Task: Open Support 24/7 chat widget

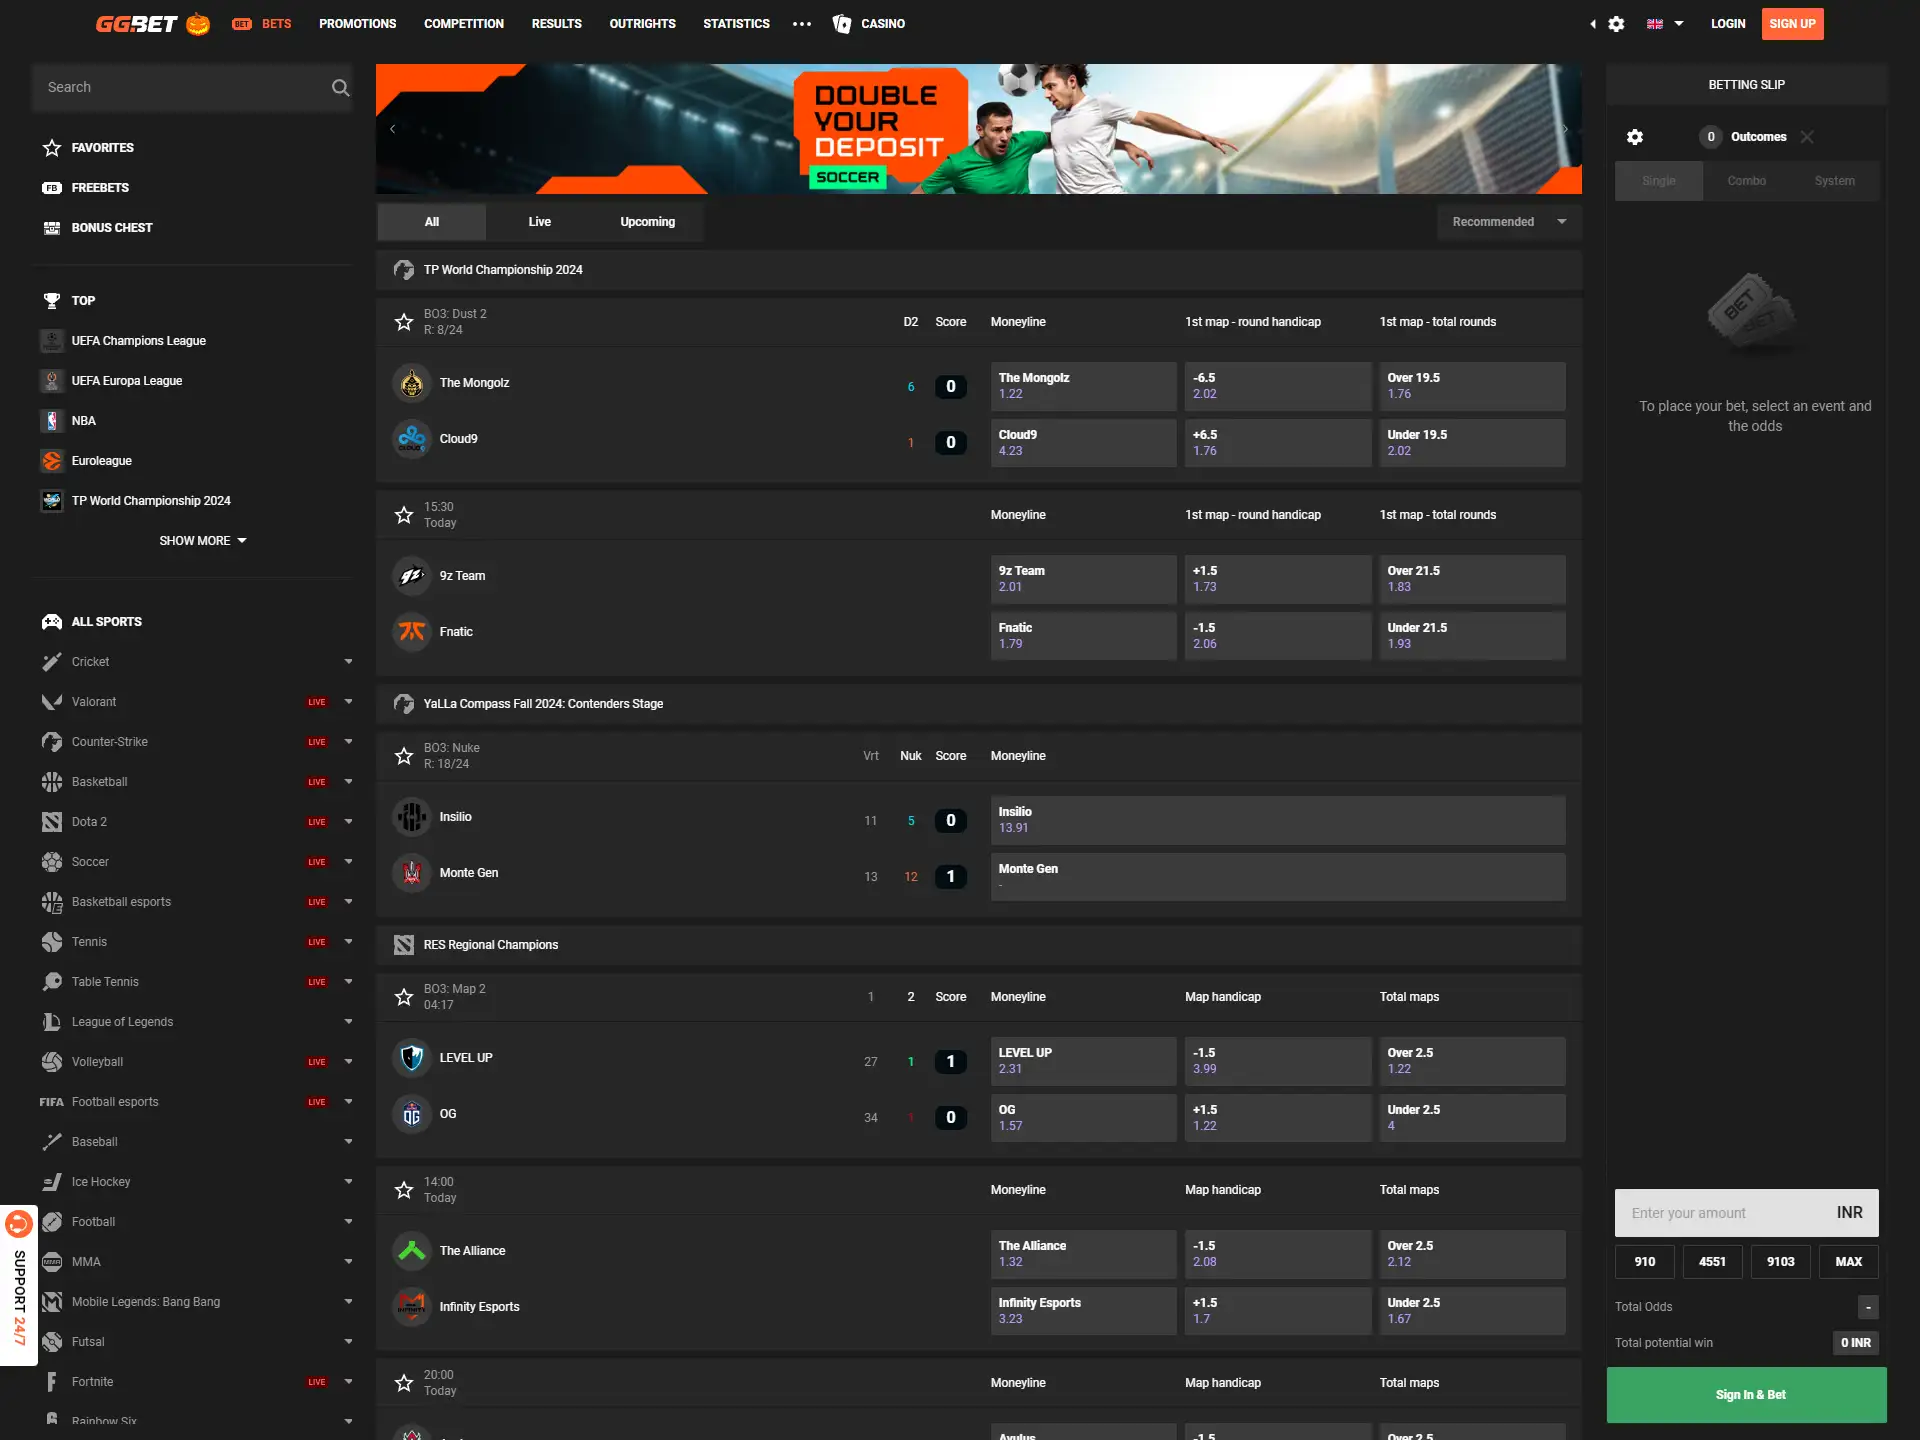Action: 19,1286
